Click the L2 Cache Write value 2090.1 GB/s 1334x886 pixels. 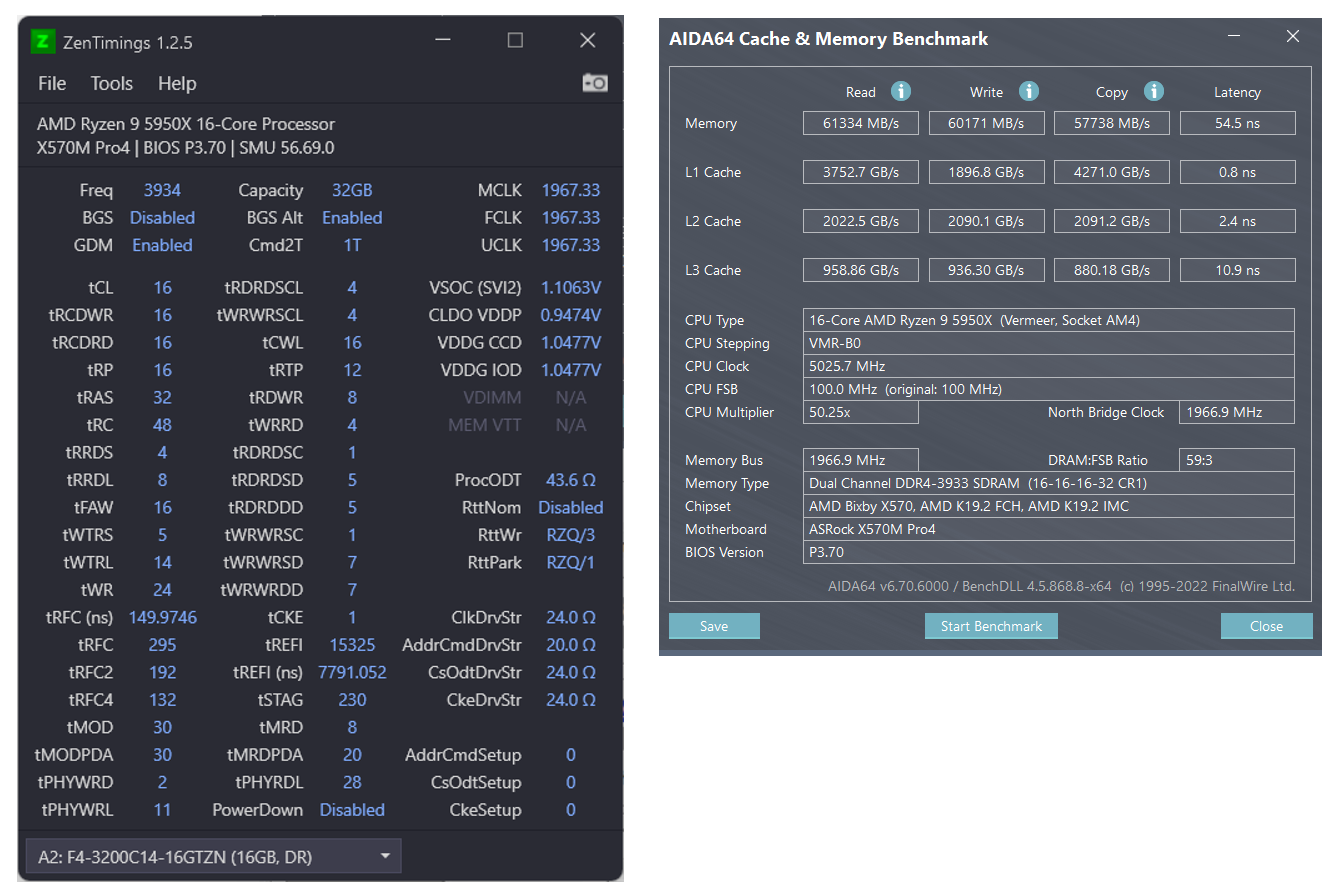(x=987, y=221)
